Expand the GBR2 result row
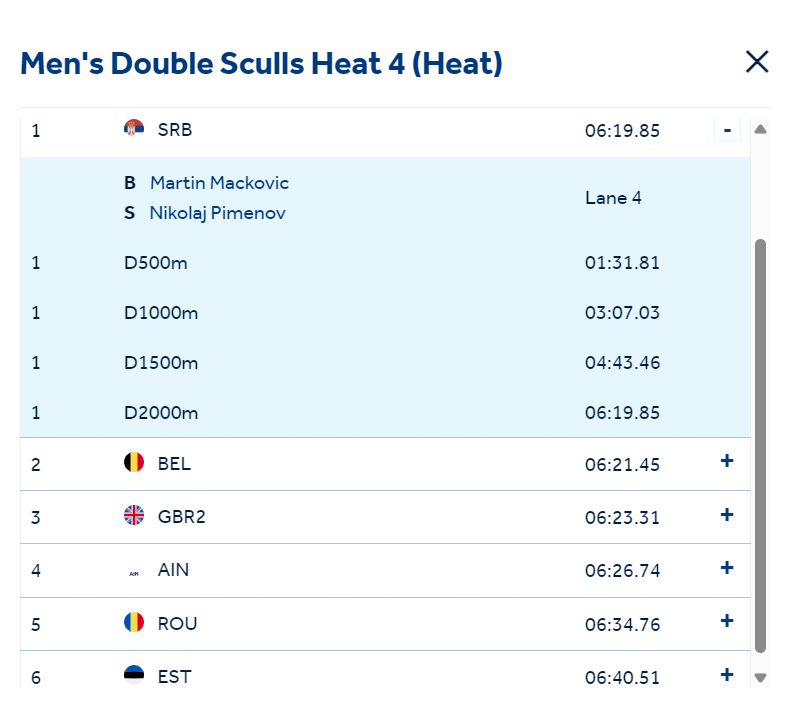This screenshot has width=790, height=706. pyautogui.click(x=727, y=515)
